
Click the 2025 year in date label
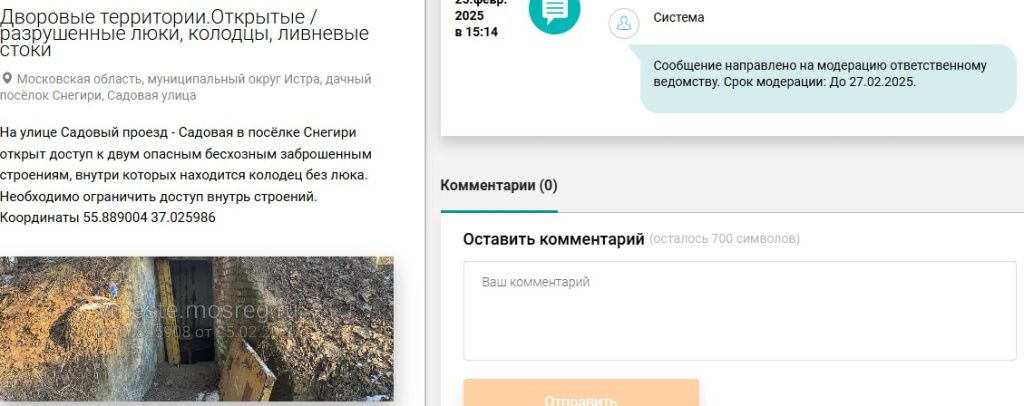(x=469, y=16)
